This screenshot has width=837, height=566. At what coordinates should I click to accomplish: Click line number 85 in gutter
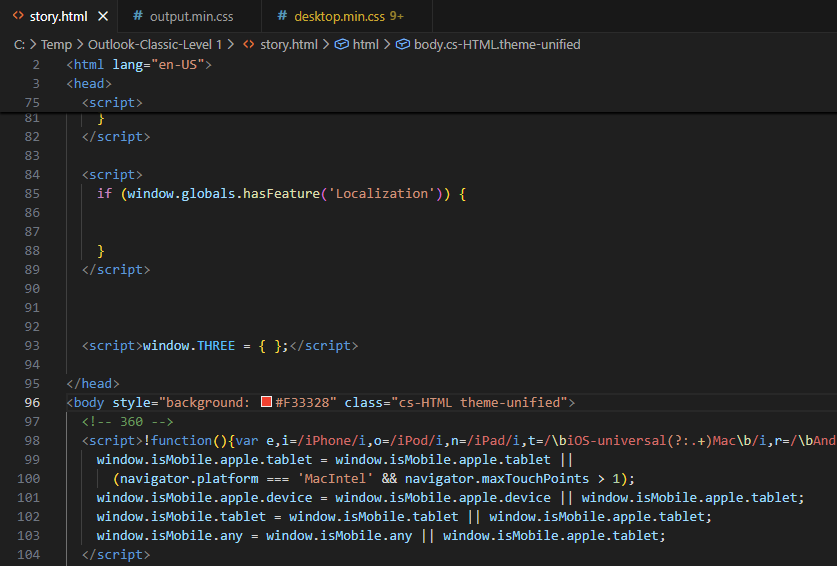[x=32, y=193]
